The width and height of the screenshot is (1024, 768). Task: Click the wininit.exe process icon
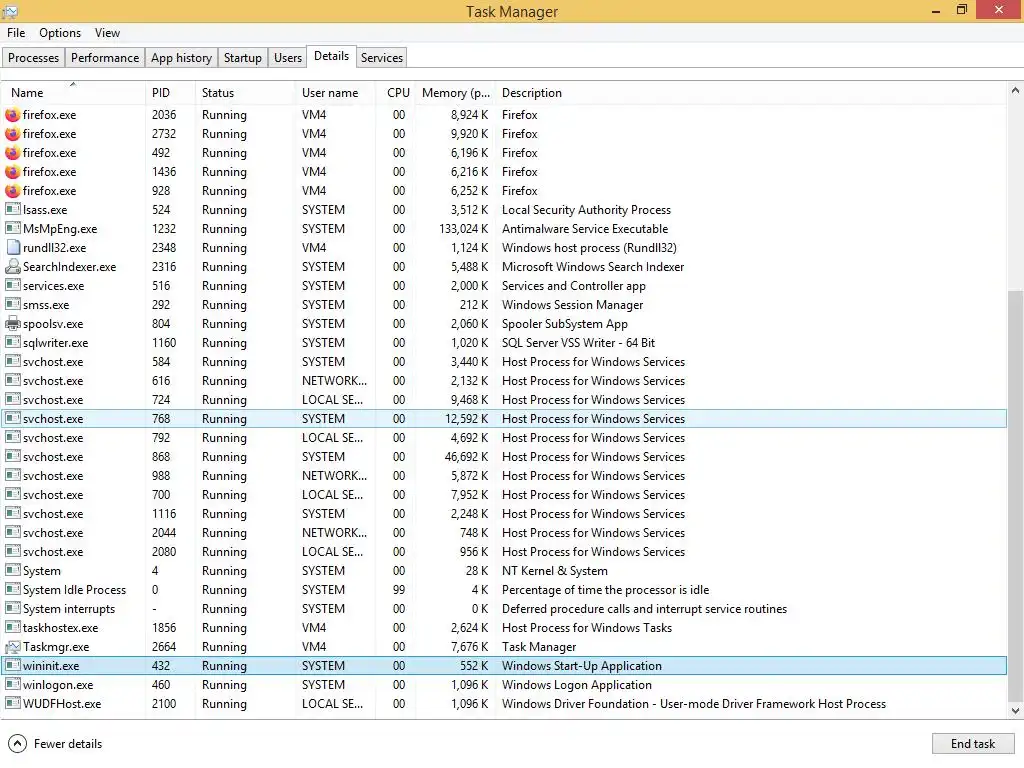tap(12, 666)
